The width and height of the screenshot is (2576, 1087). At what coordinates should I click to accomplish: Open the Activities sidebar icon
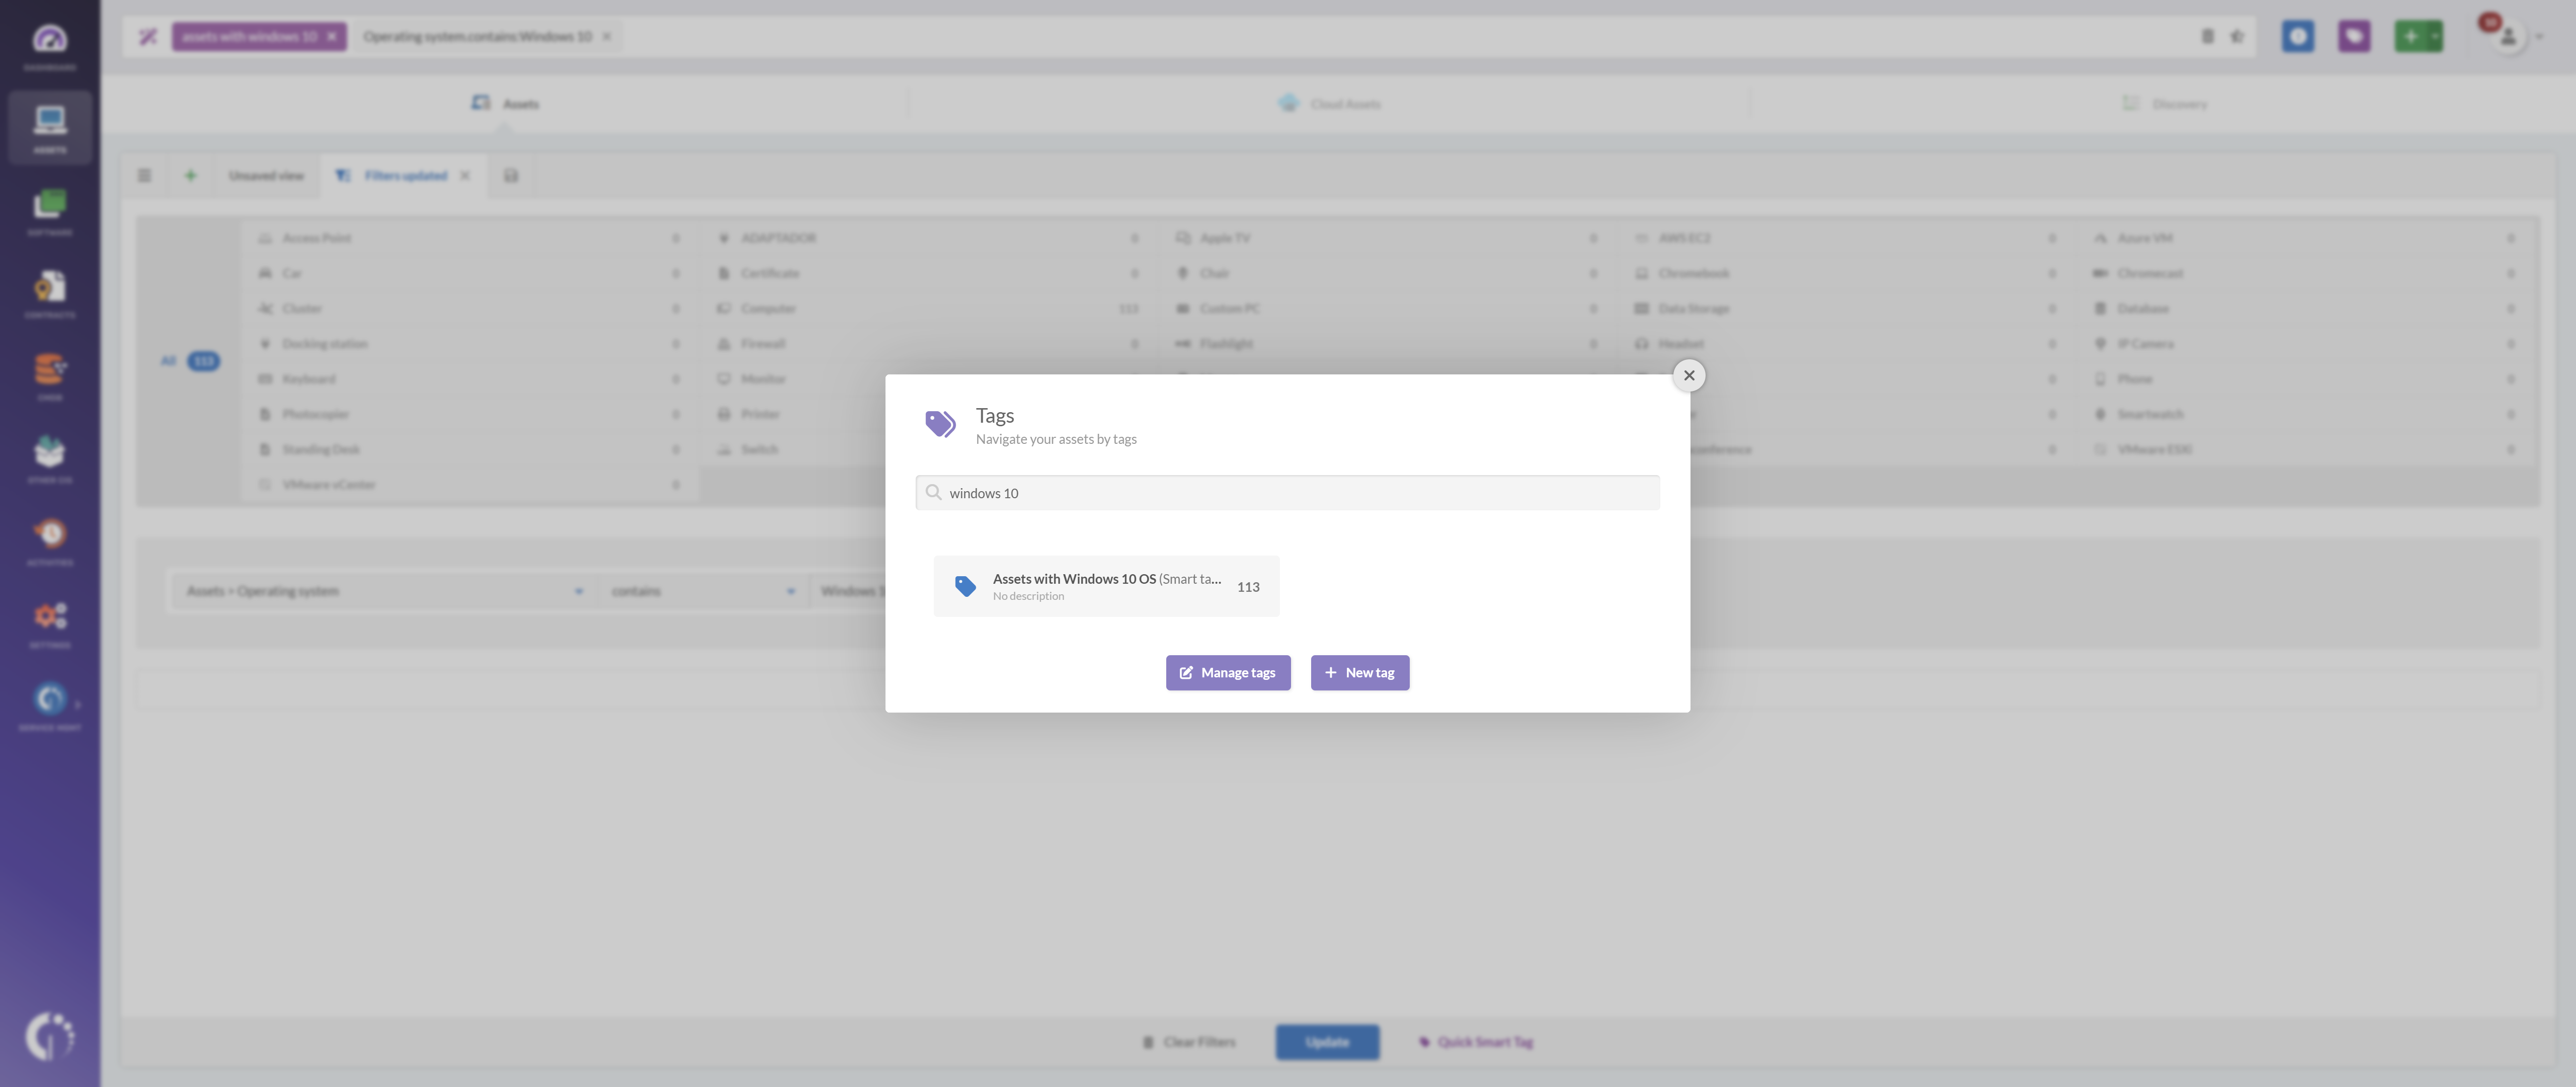[x=50, y=541]
